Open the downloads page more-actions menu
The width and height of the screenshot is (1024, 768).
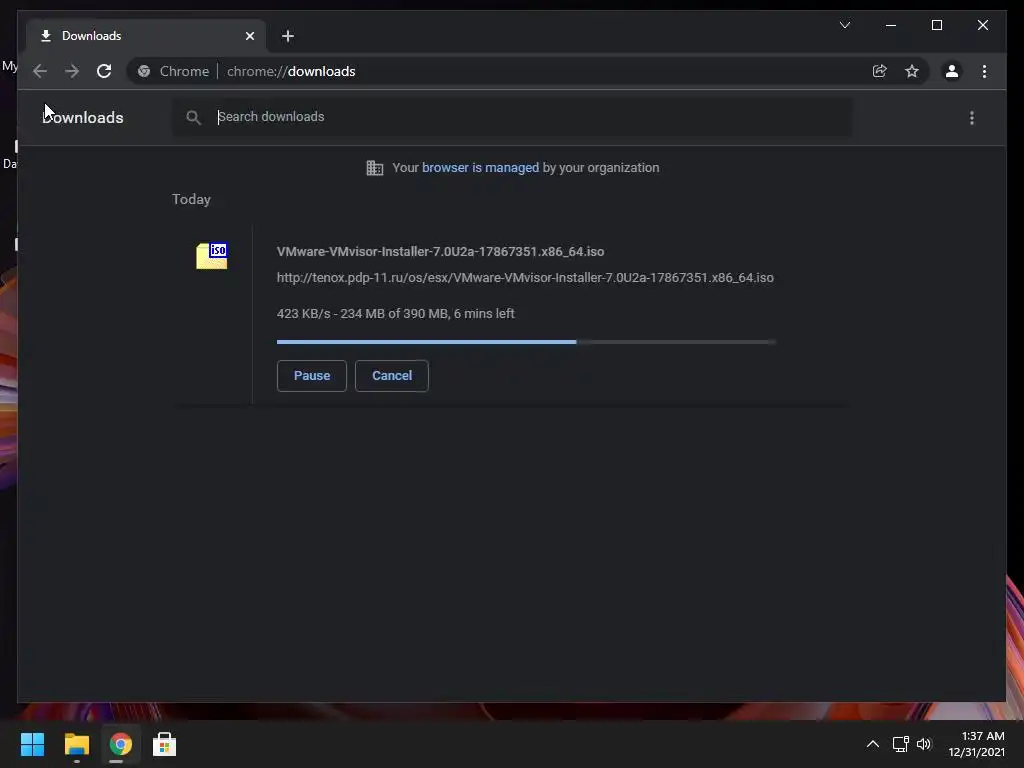pyautogui.click(x=972, y=118)
